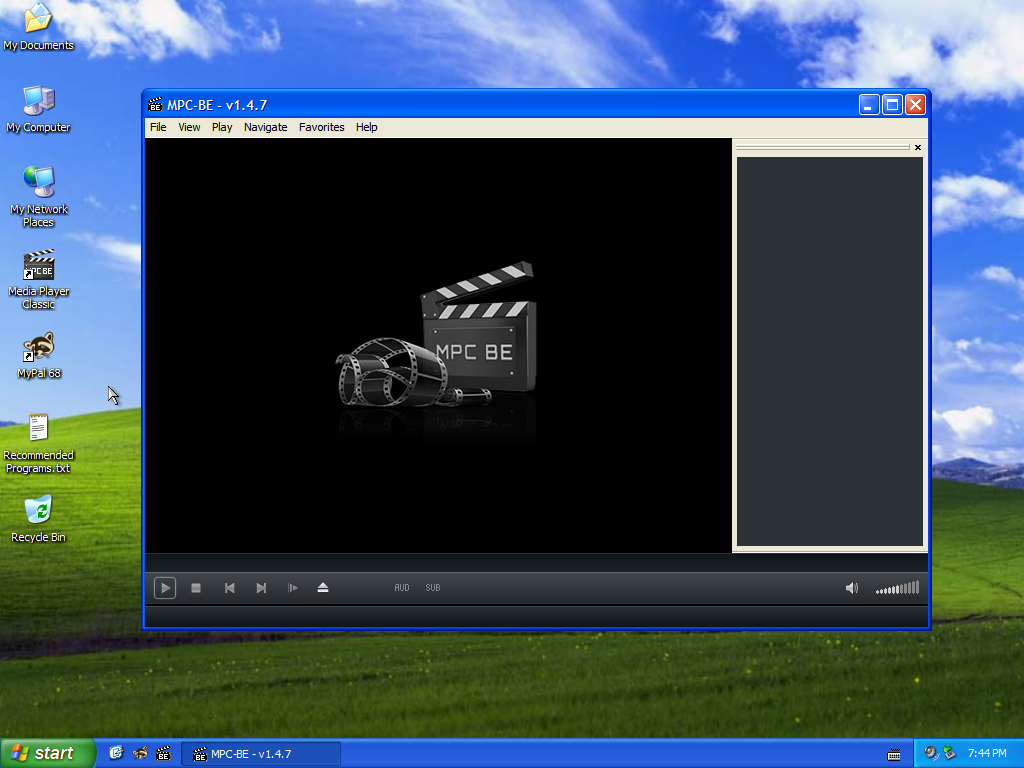Click the frame step button

tap(293, 588)
